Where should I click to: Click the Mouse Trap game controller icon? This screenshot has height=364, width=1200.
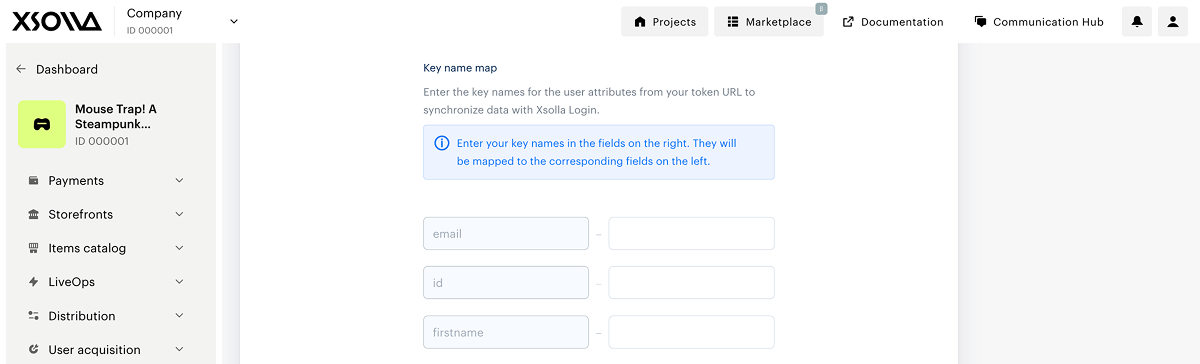click(42, 125)
